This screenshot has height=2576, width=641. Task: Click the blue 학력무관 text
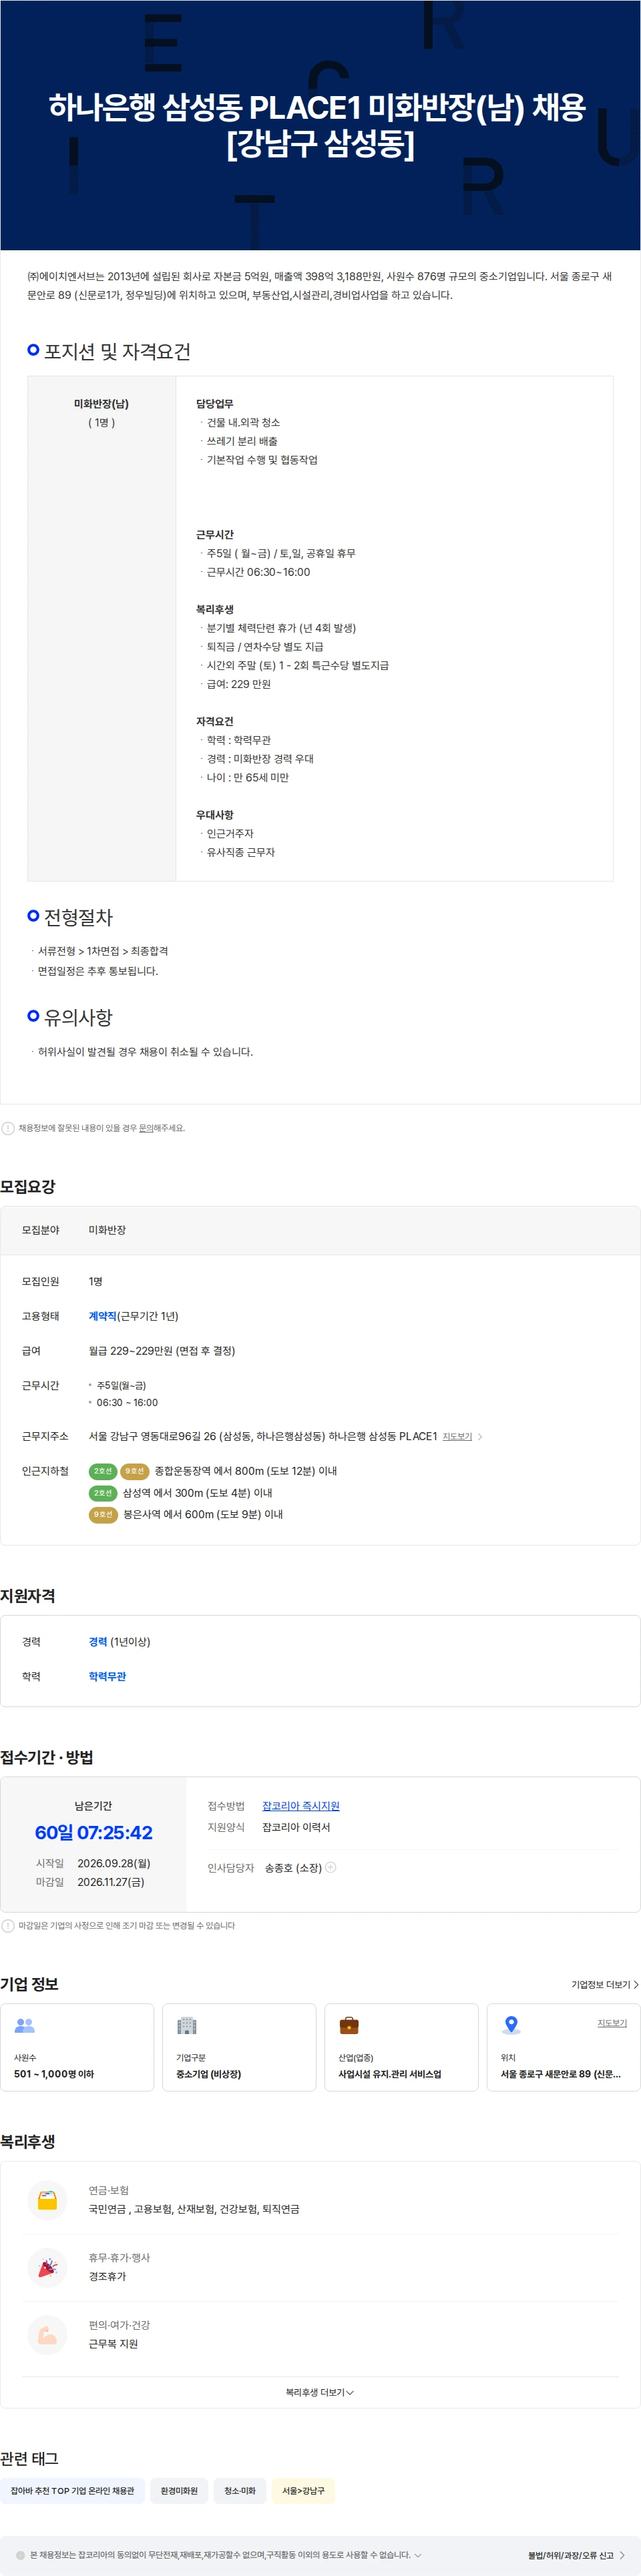click(107, 1676)
